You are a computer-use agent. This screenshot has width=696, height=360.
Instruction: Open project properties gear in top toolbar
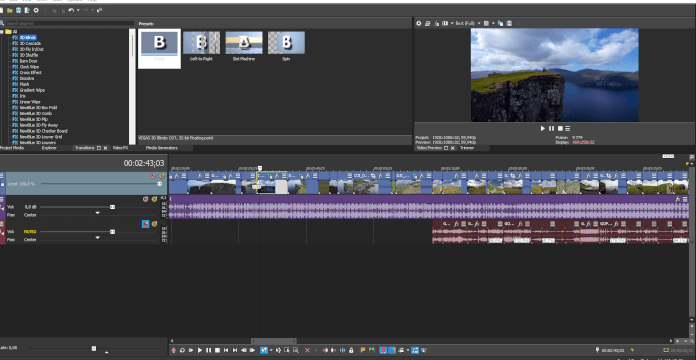36,10
